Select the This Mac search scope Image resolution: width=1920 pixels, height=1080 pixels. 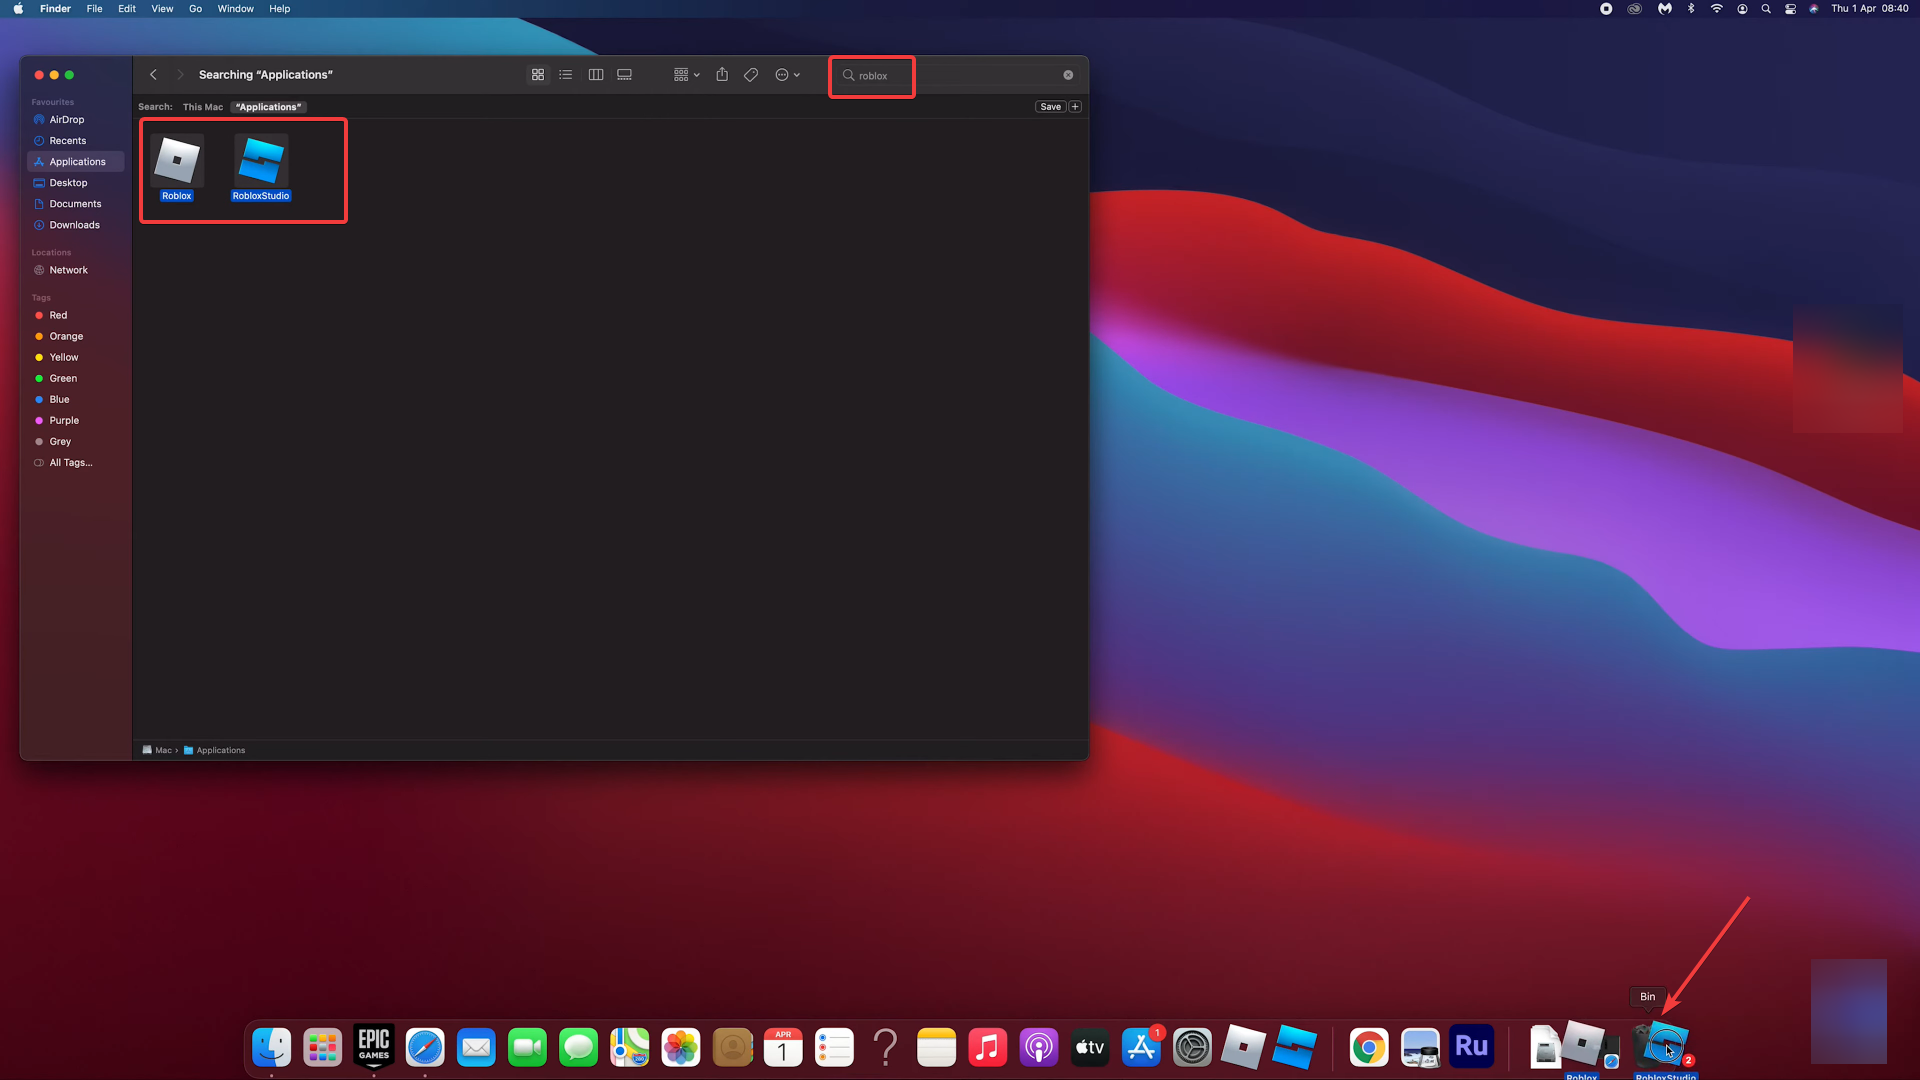203,107
